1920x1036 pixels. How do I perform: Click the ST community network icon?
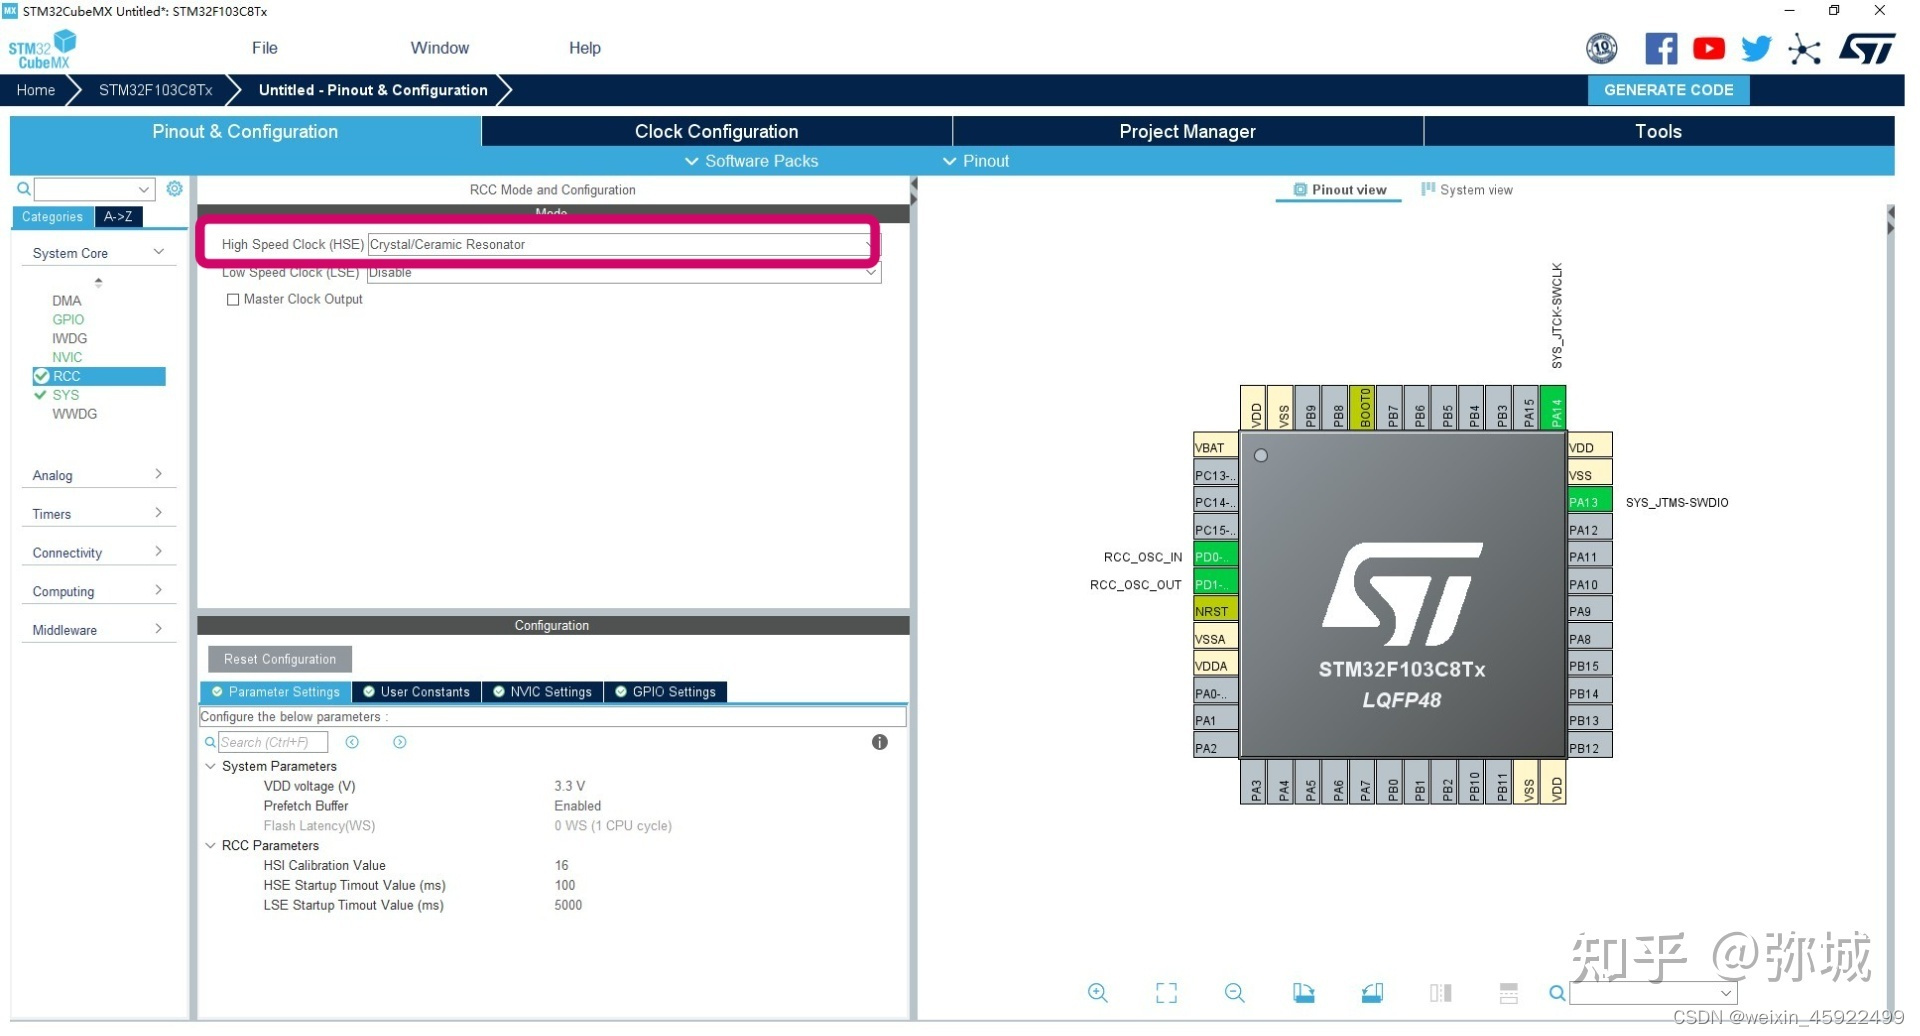[x=1805, y=49]
